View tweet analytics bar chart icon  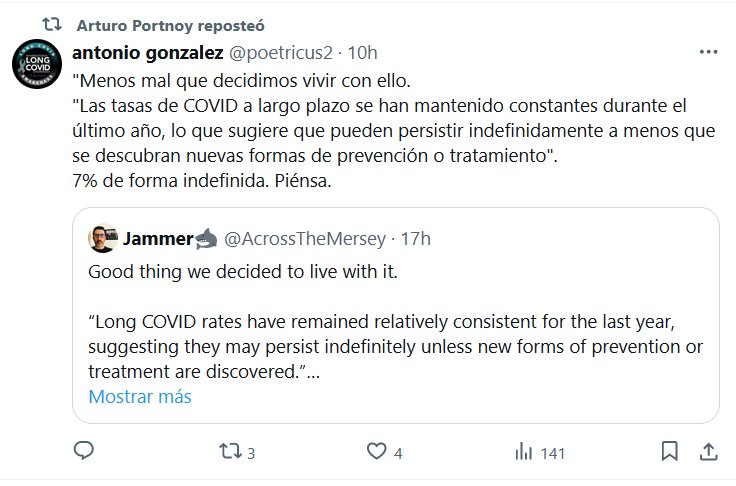523,452
